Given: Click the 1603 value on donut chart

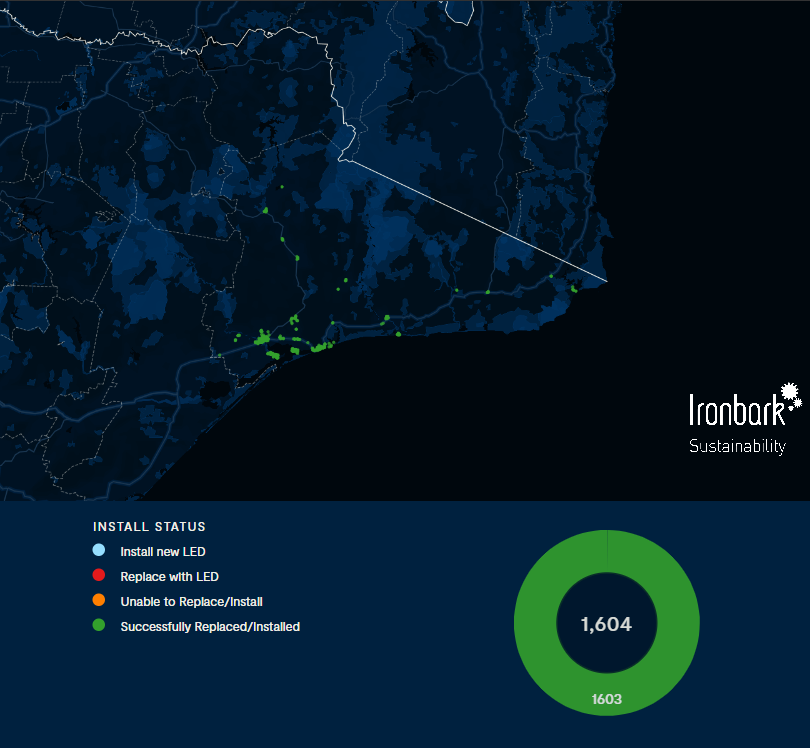Looking at the screenshot, I should 606,699.
